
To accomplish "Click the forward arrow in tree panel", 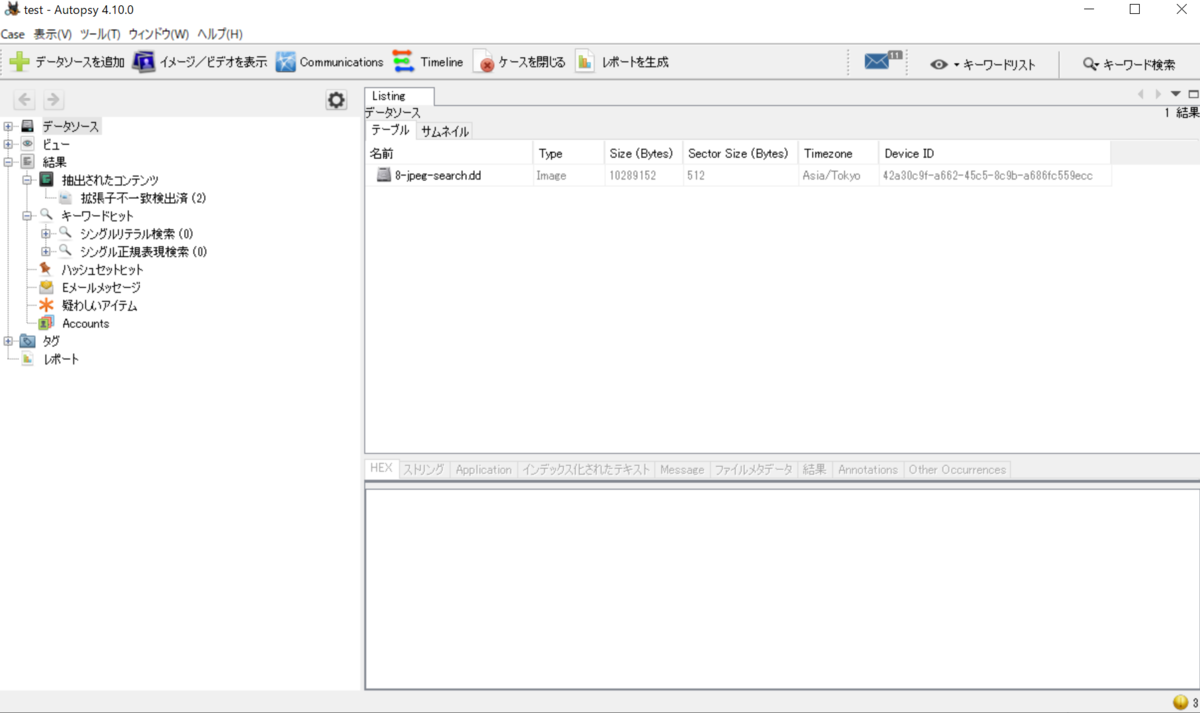I will pos(54,100).
